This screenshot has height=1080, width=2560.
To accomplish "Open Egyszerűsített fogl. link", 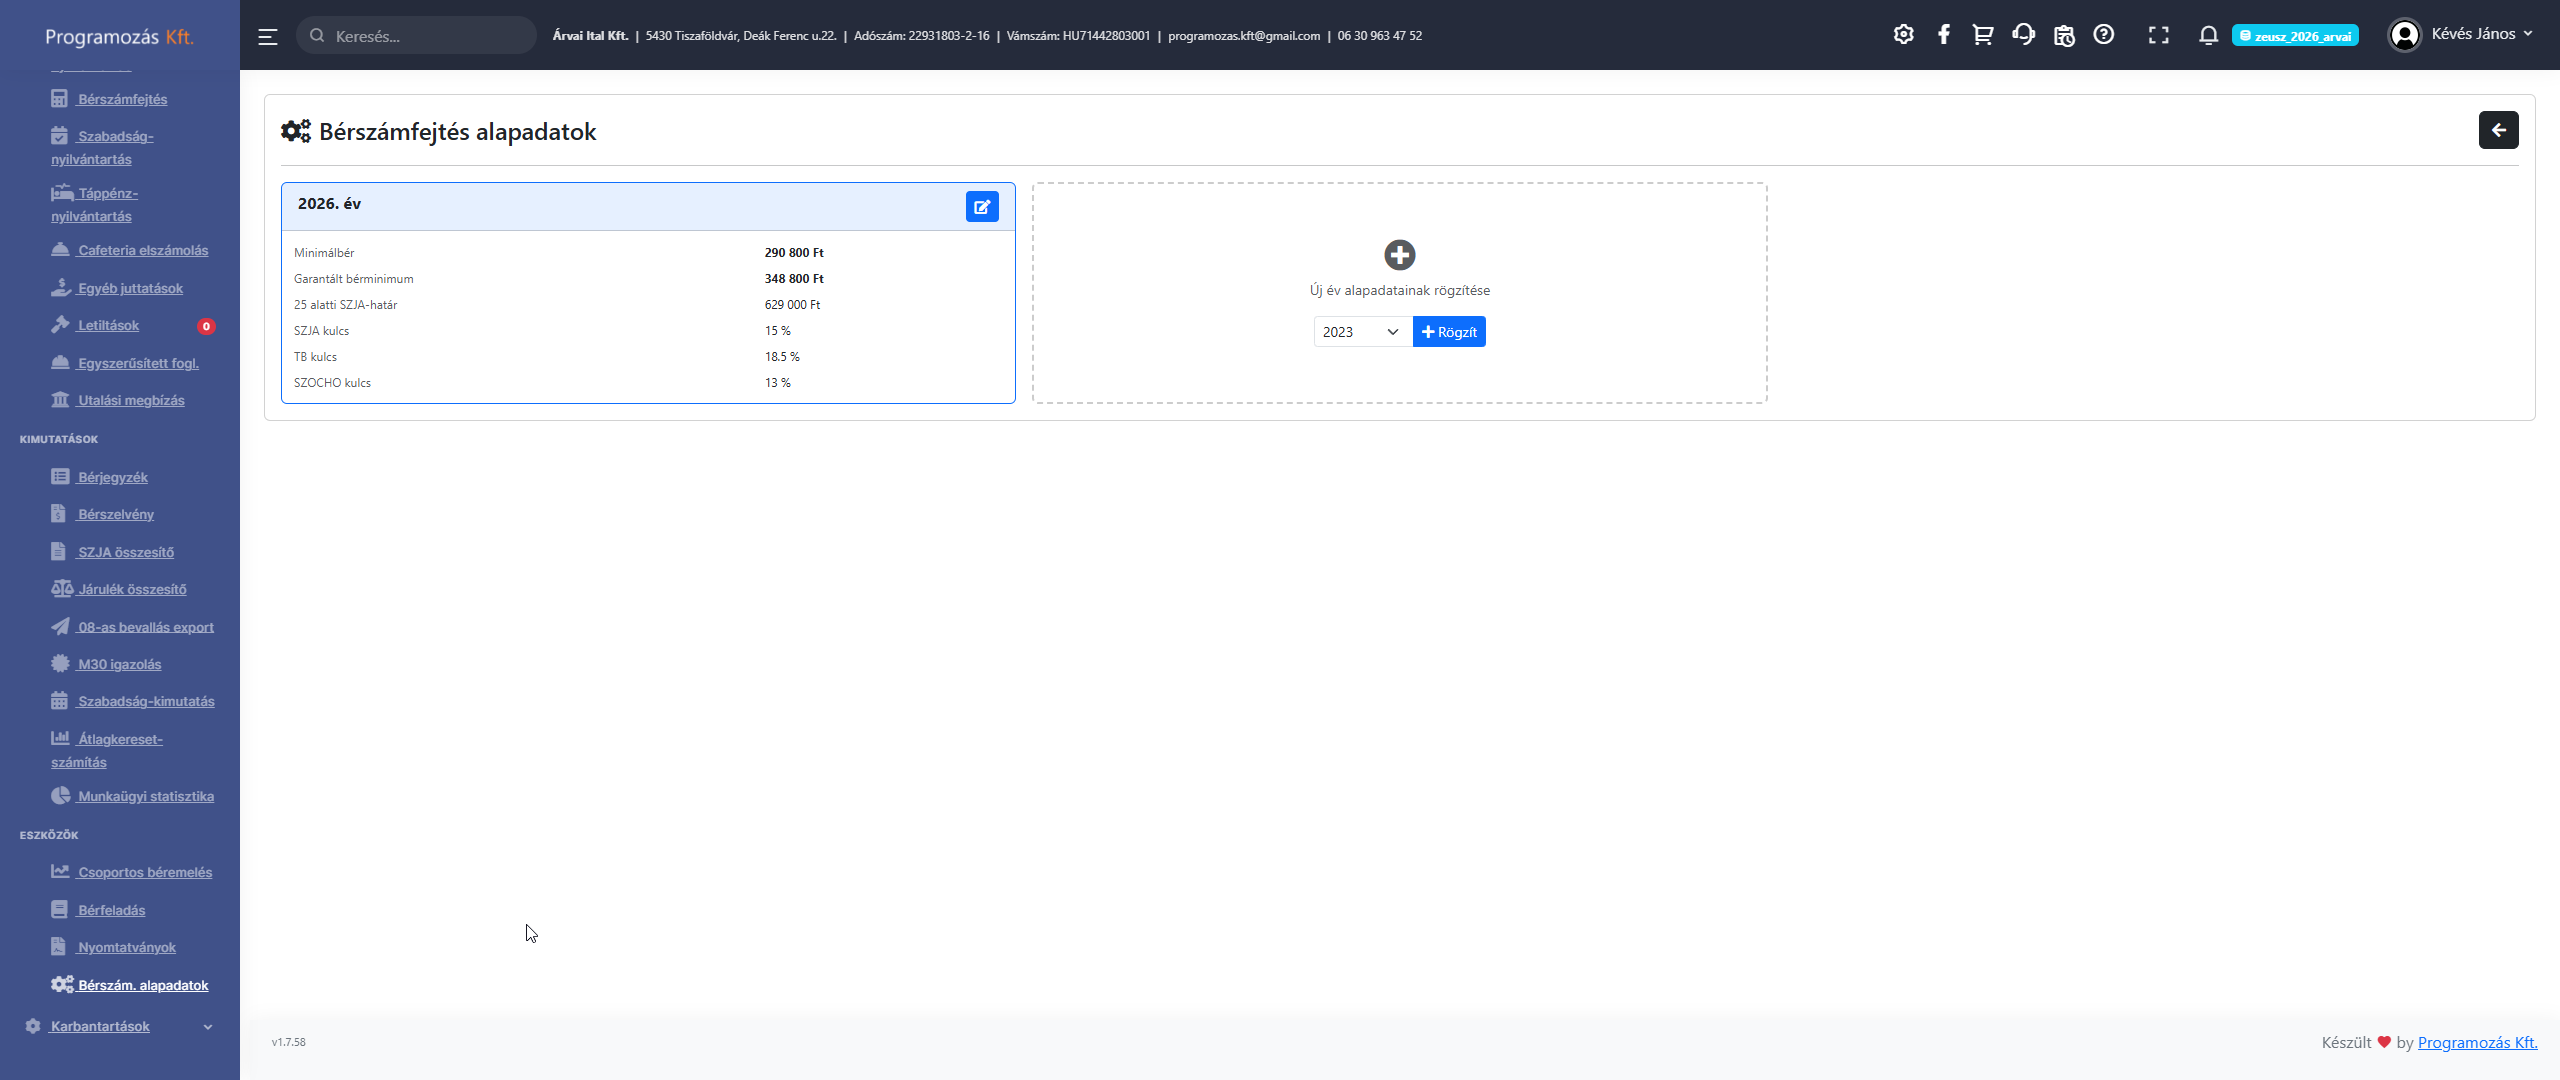I will click(125, 363).
